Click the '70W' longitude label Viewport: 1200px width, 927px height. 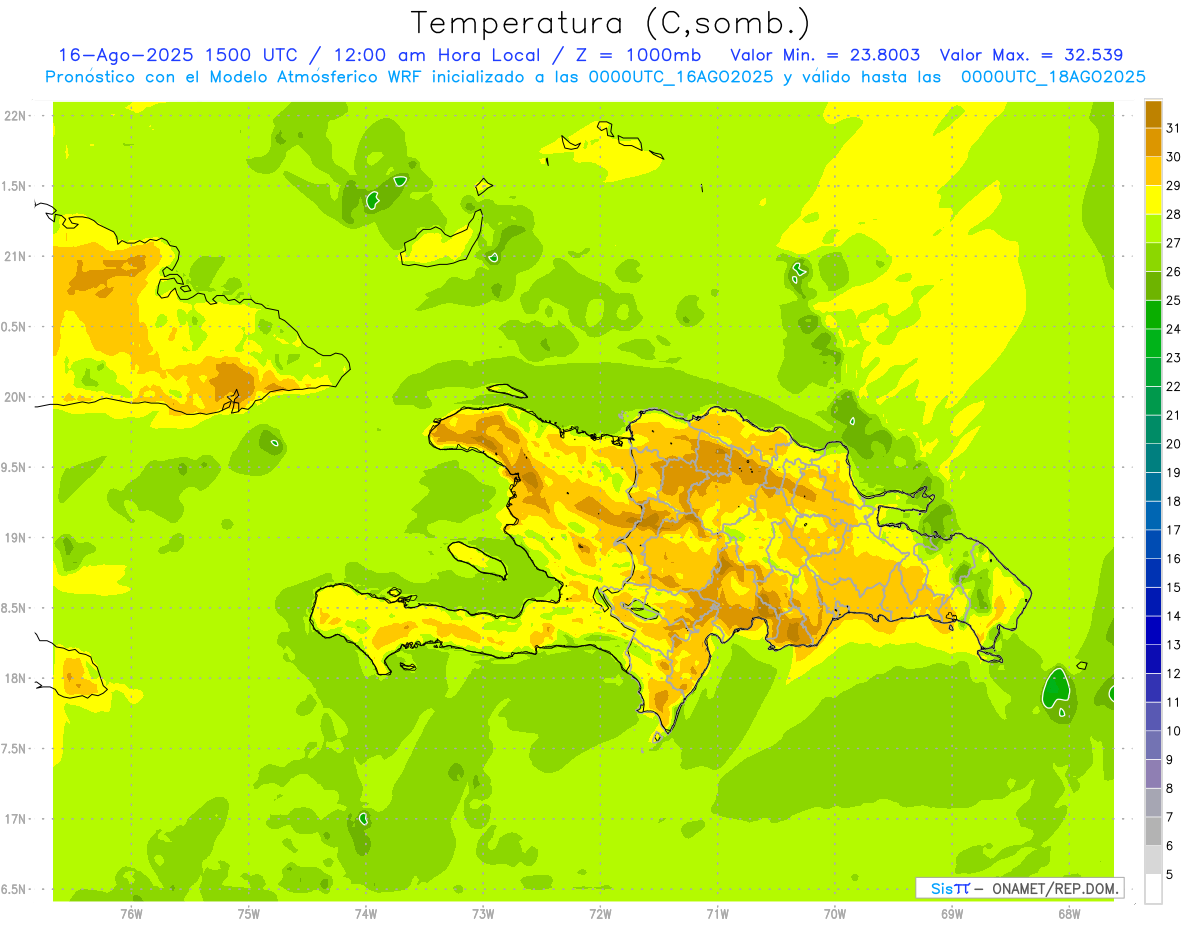point(835,912)
